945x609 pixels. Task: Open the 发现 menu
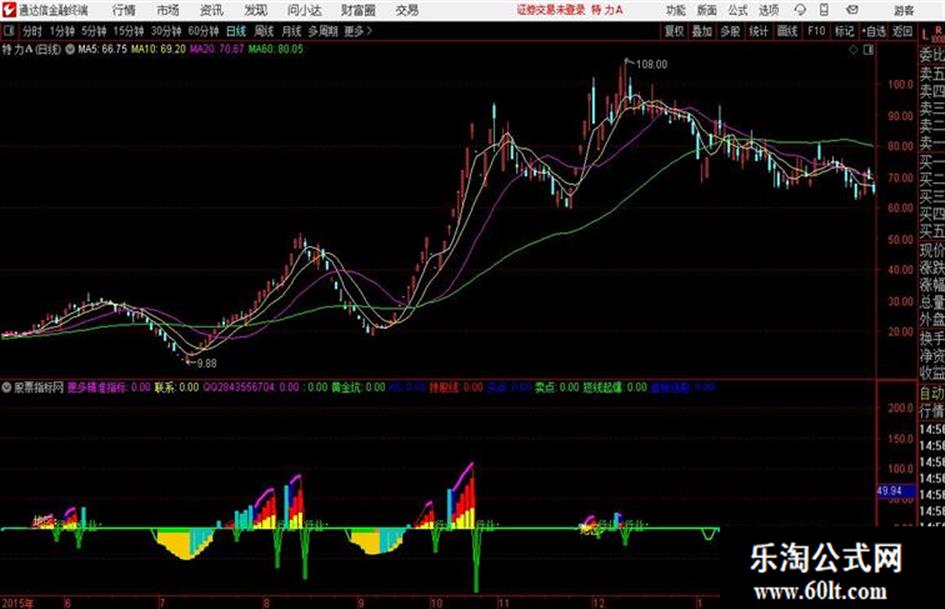click(x=256, y=10)
